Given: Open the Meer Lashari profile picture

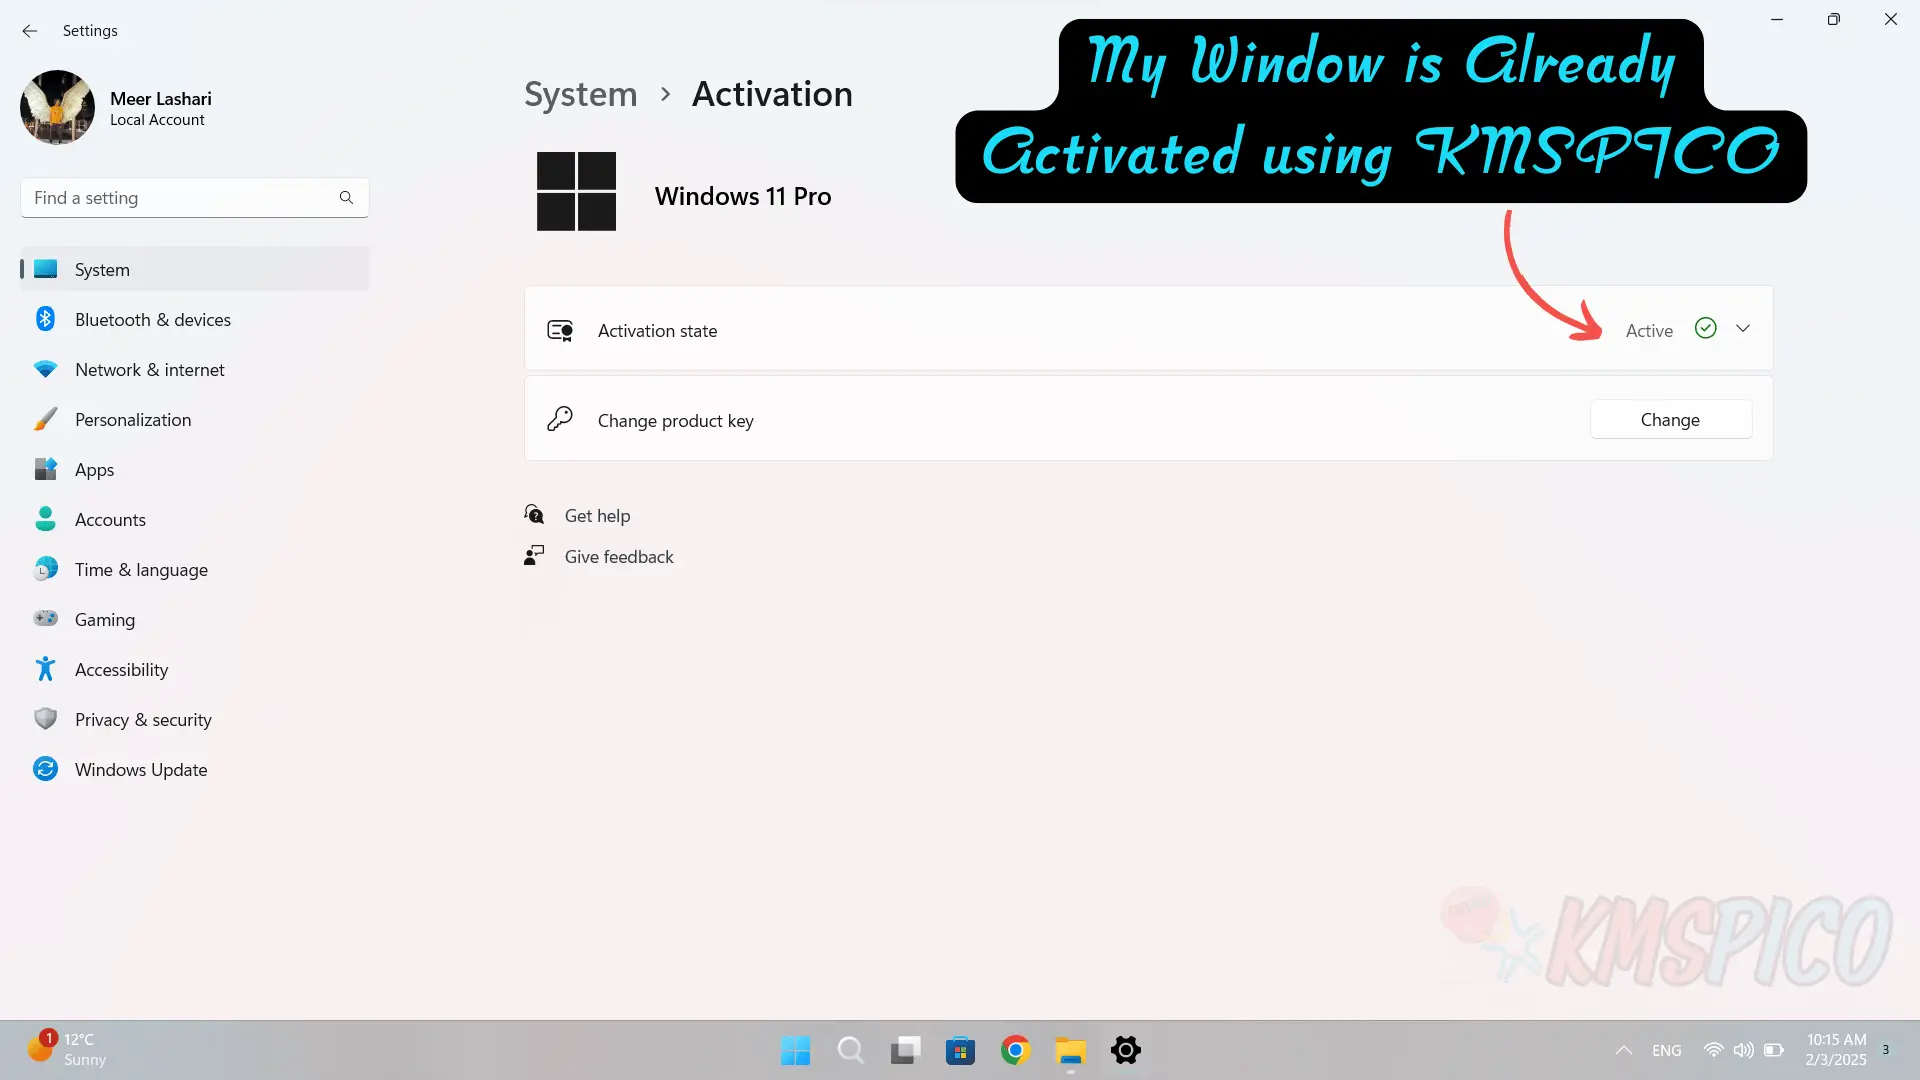Looking at the screenshot, I should [x=57, y=108].
